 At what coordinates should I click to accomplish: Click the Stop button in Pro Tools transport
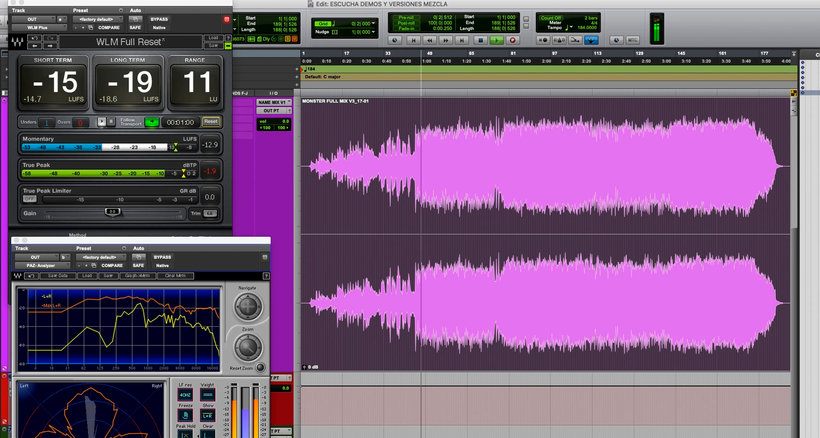[481, 40]
